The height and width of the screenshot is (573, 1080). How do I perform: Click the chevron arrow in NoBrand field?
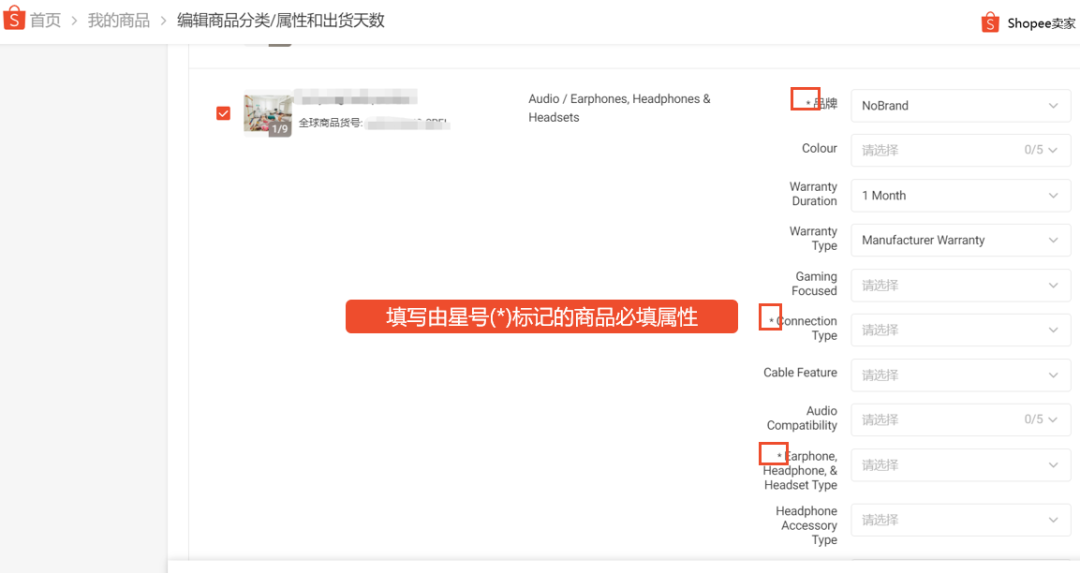1053,106
